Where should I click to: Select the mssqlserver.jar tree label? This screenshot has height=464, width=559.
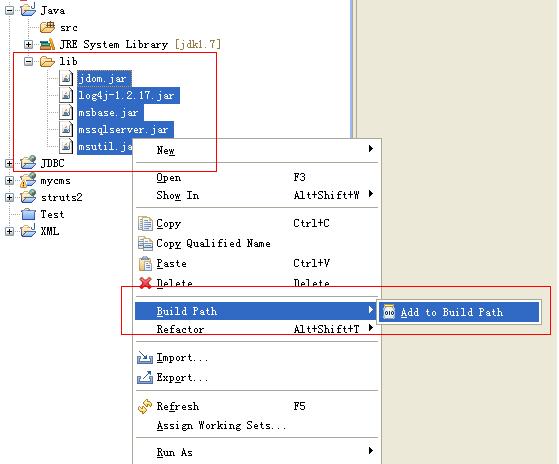pos(125,129)
